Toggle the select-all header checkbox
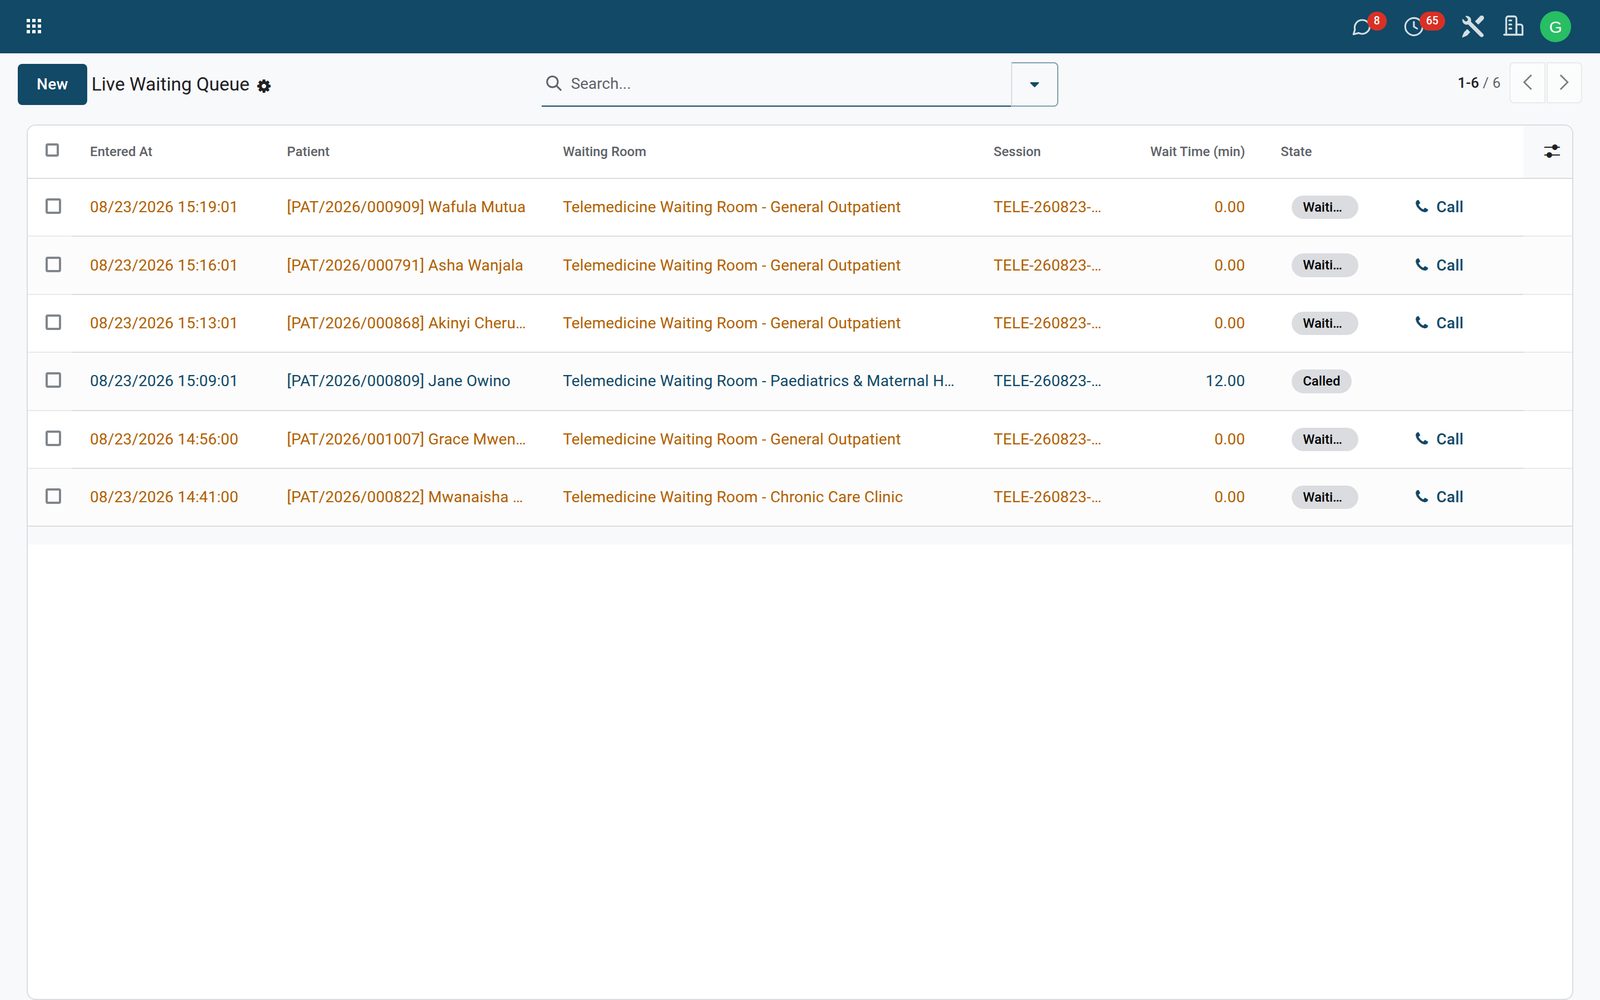 (52, 150)
